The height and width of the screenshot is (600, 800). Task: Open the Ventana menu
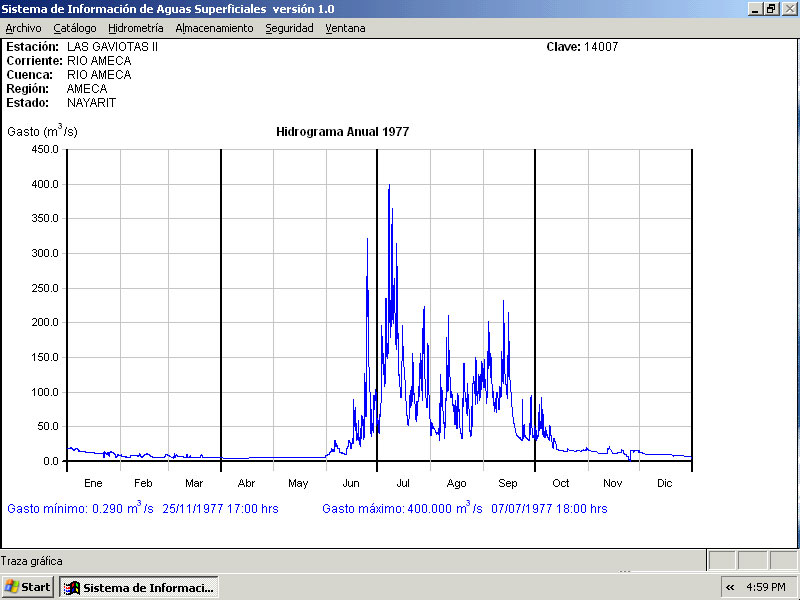click(345, 28)
